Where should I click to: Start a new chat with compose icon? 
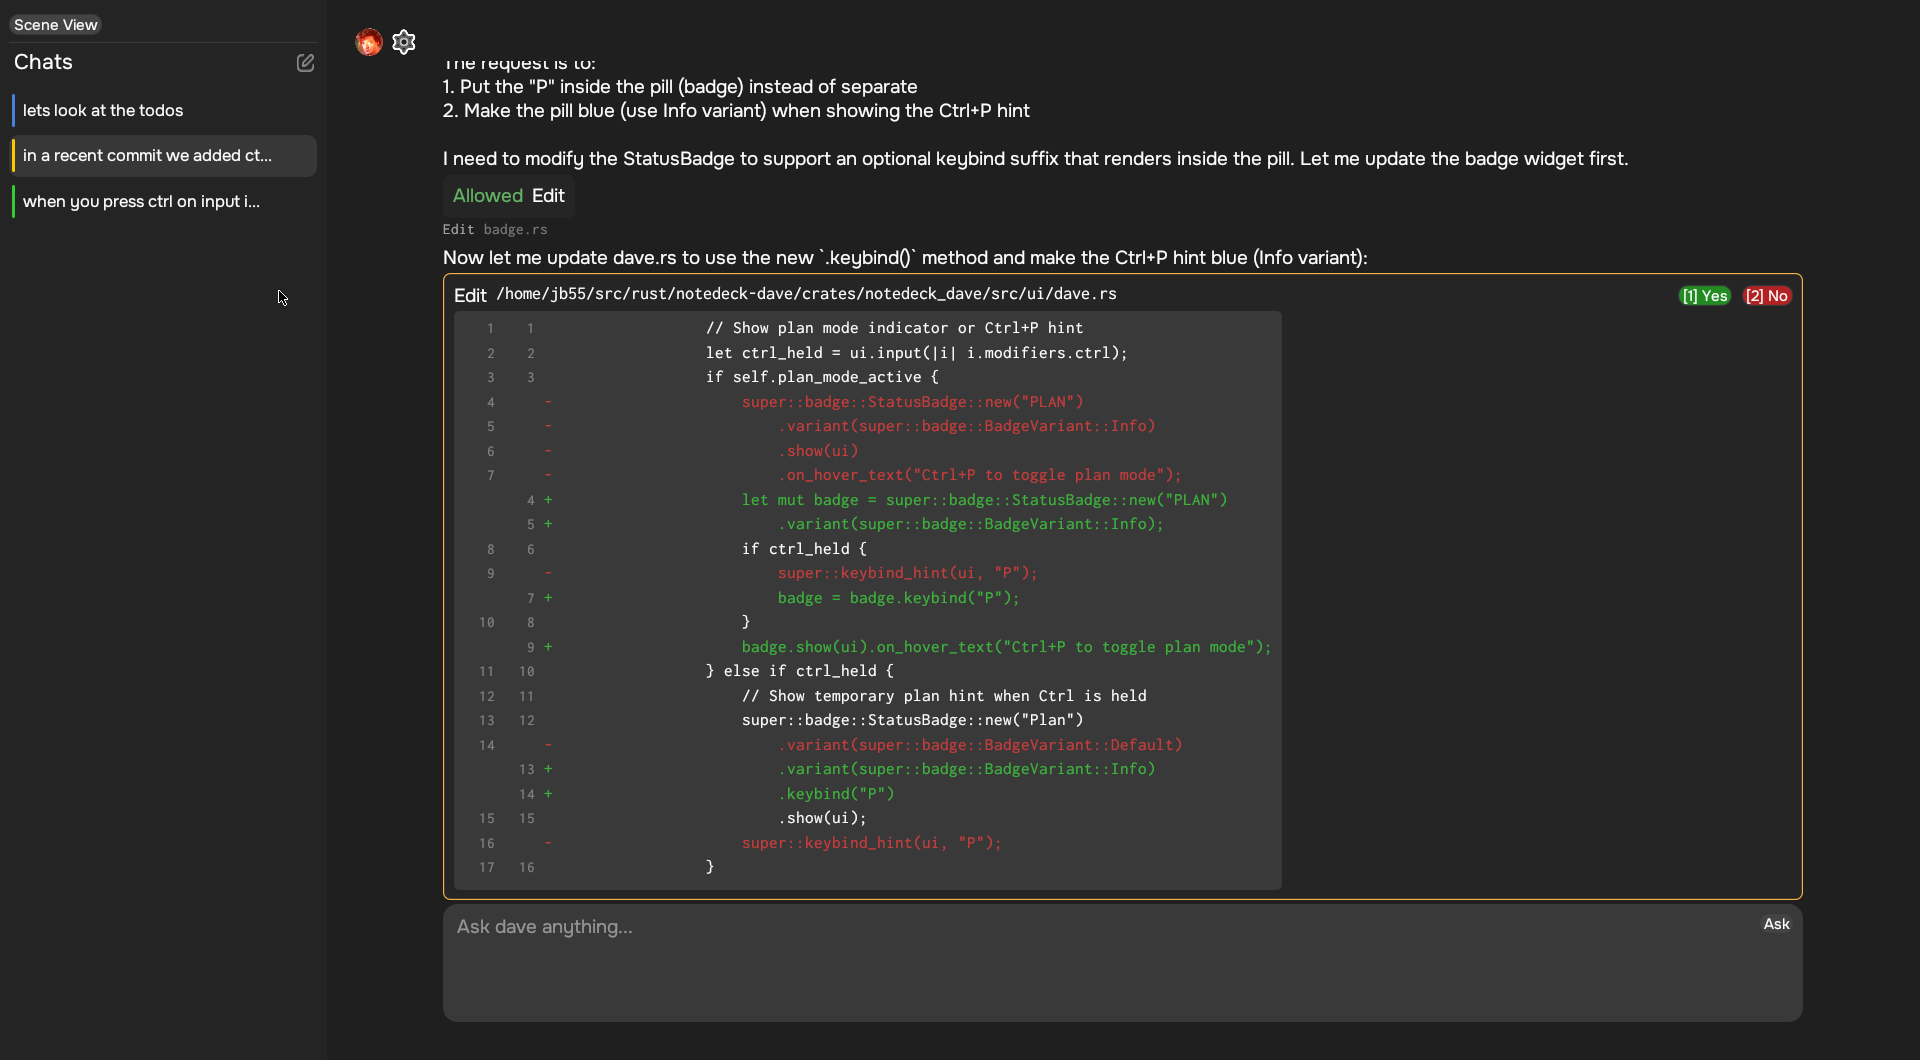tap(305, 63)
